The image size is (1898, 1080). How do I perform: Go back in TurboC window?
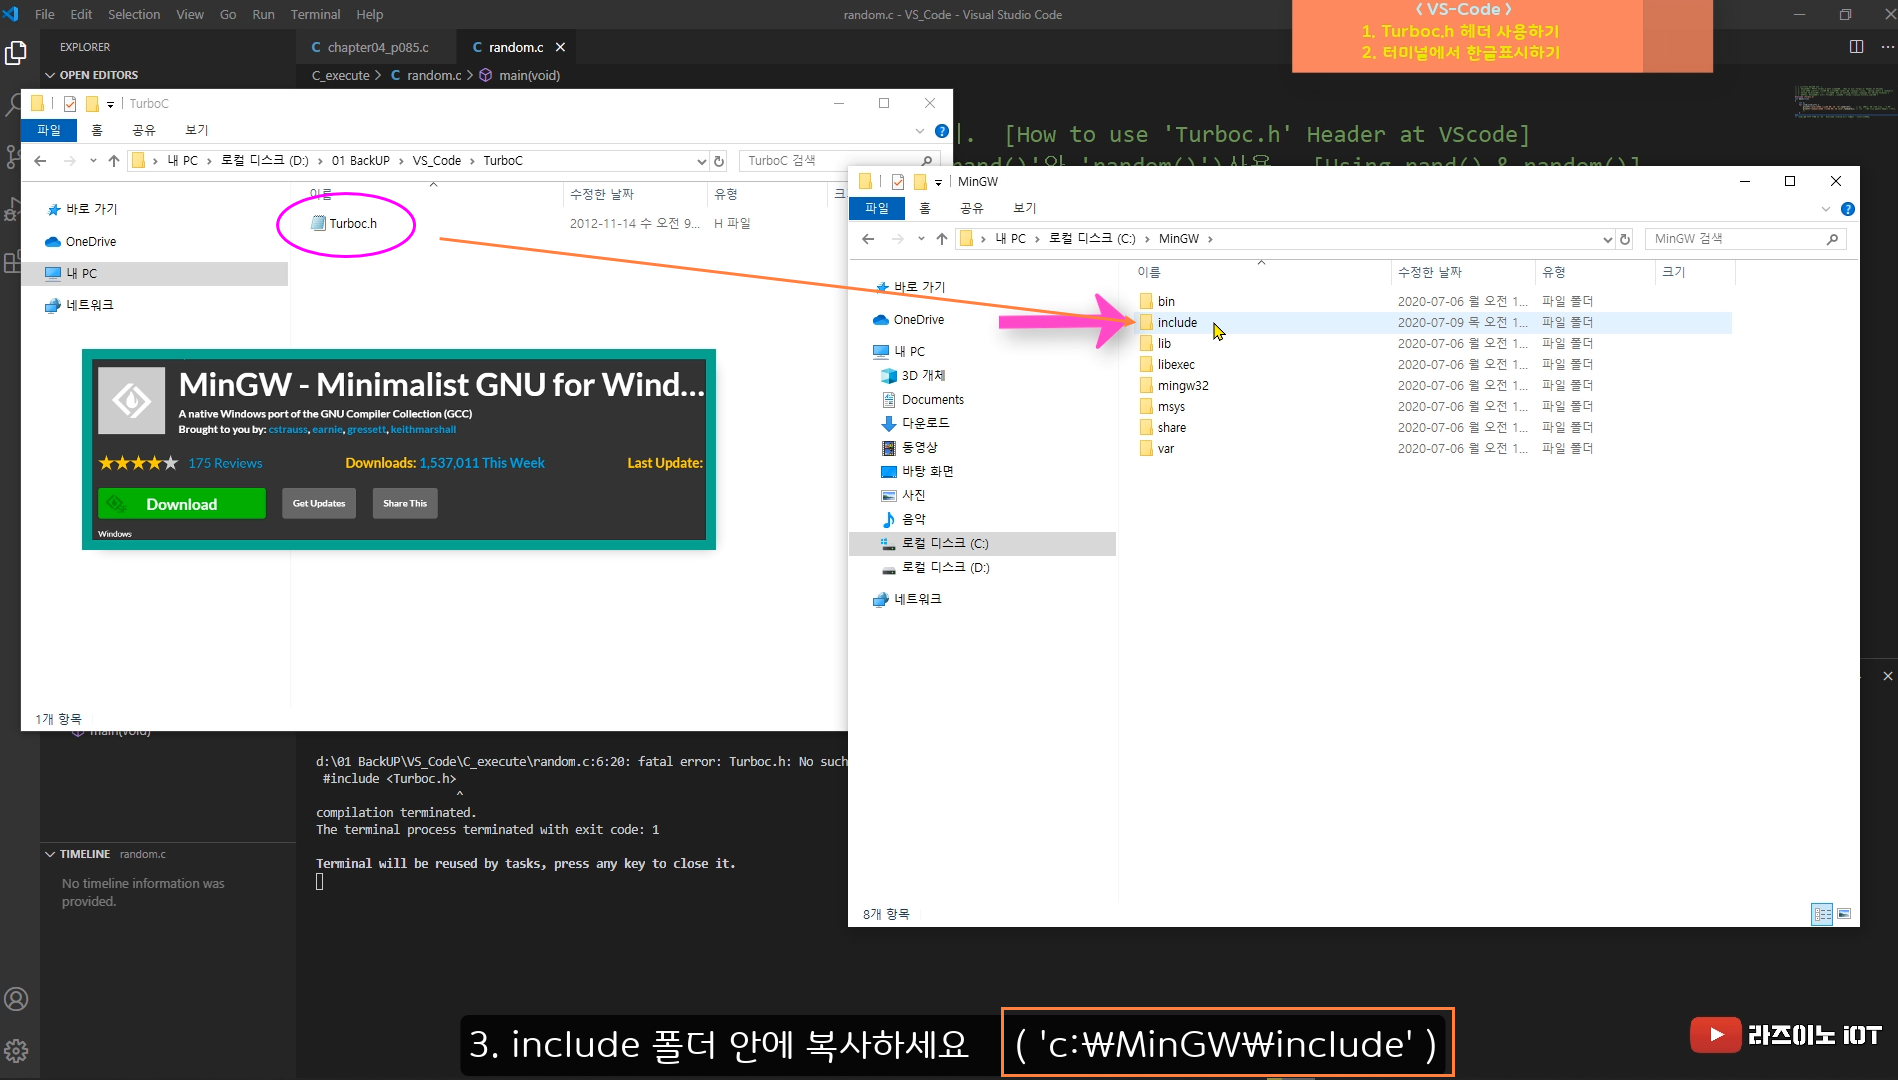point(40,161)
